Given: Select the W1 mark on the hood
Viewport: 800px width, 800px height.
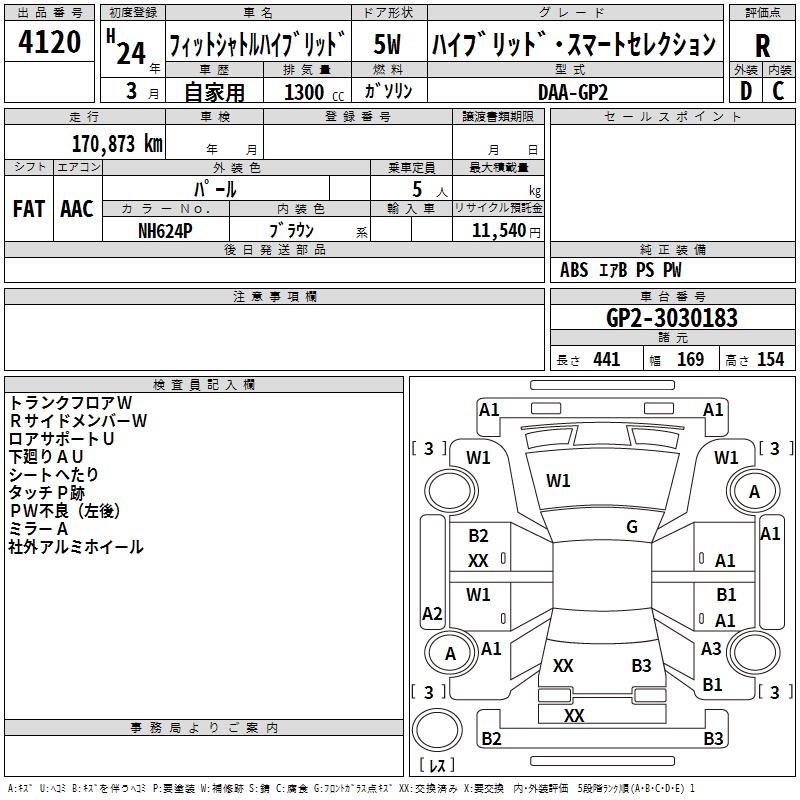Looking at the screenshot, I should tap(558, 481).
